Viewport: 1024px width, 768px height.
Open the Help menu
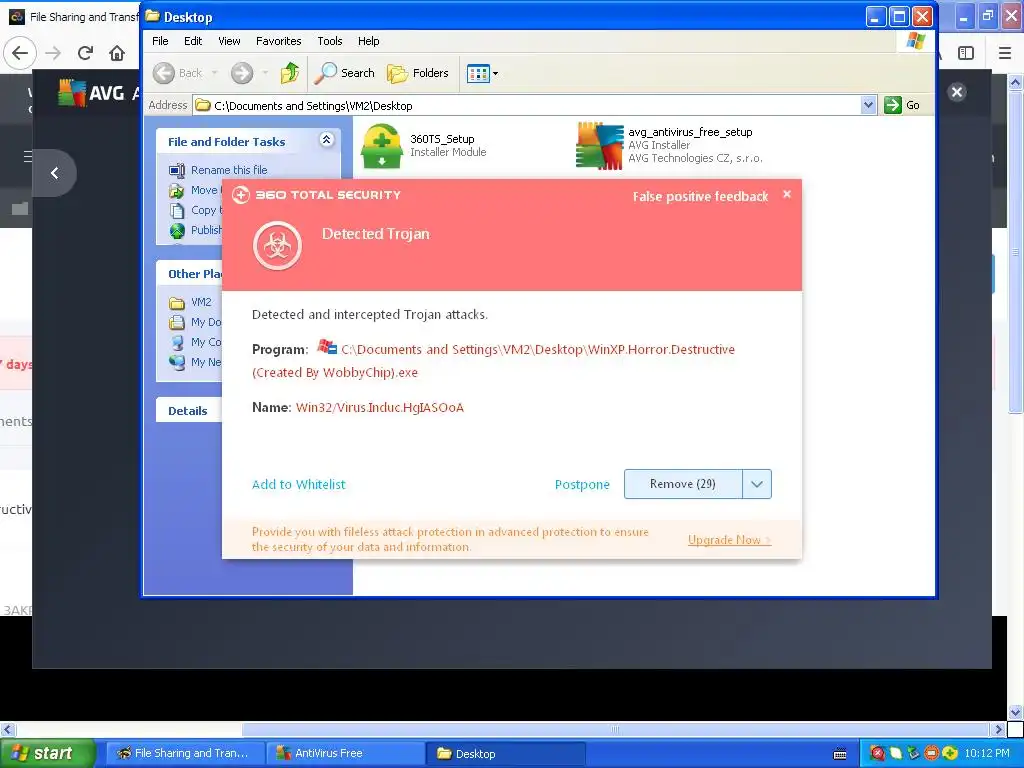(x=368, y=41)
